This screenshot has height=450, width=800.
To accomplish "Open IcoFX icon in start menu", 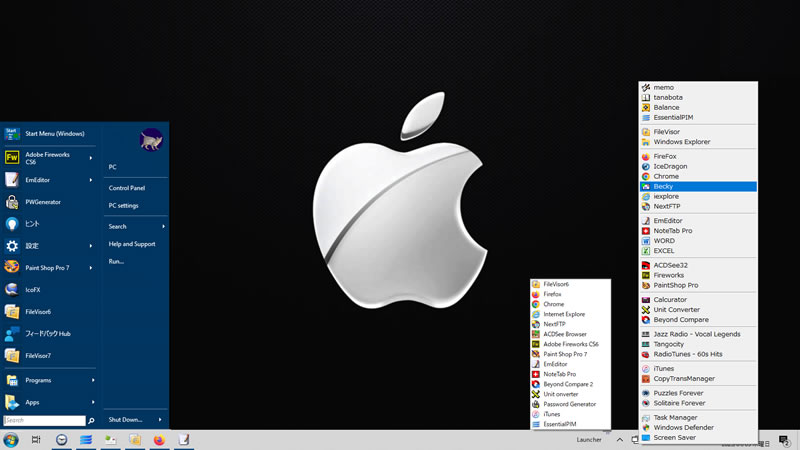I will 12,289.
